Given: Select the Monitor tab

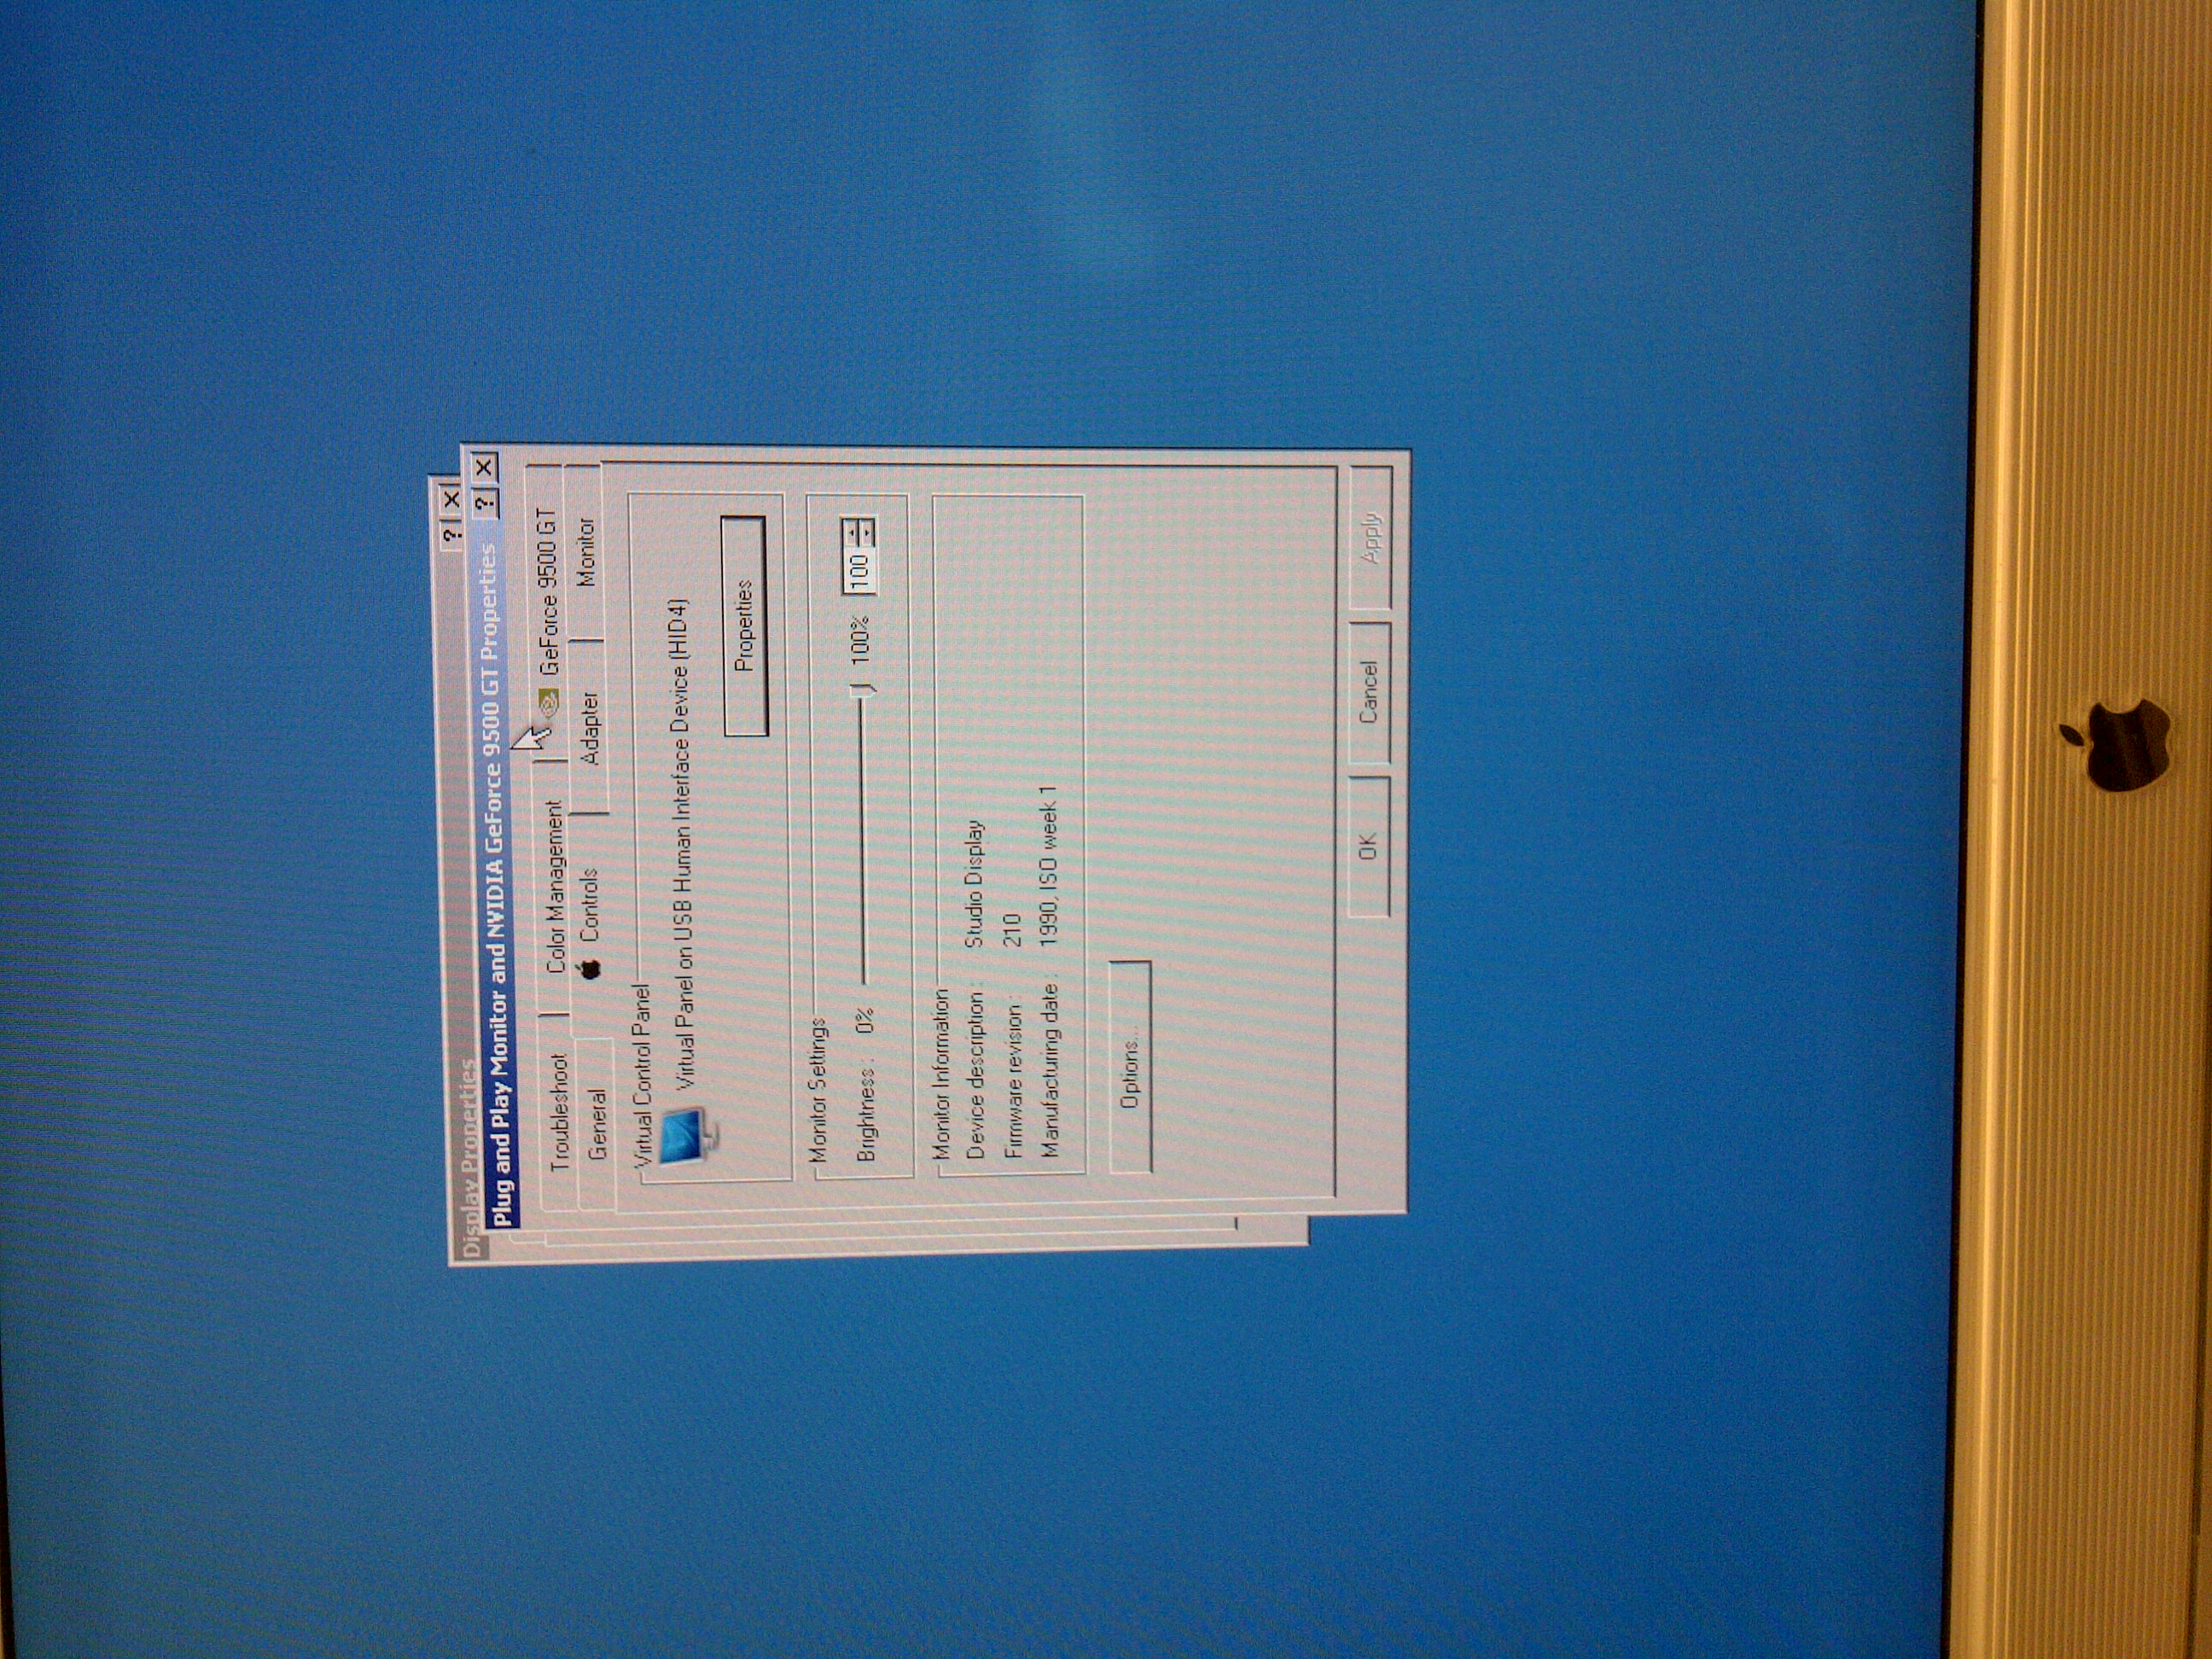Looking at the screenshot, I should coord(583,552).
